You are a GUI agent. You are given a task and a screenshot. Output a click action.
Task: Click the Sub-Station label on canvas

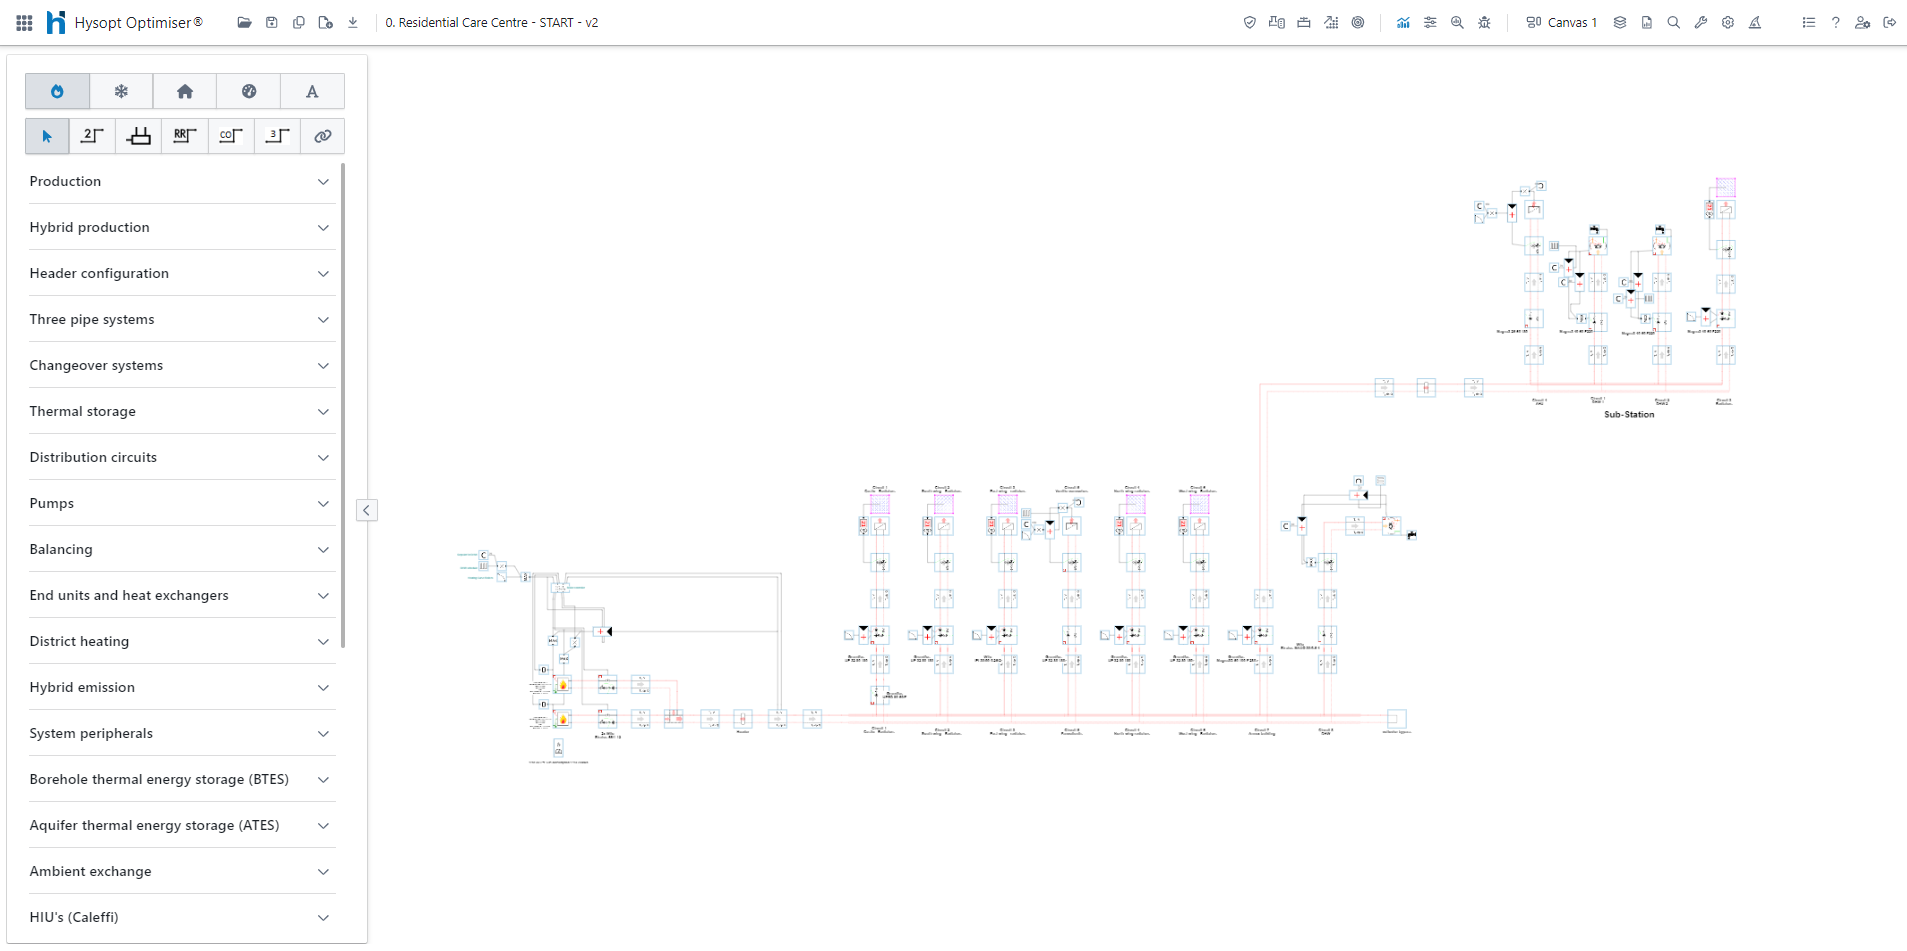pyautogui.click(x=1628, y=414)
